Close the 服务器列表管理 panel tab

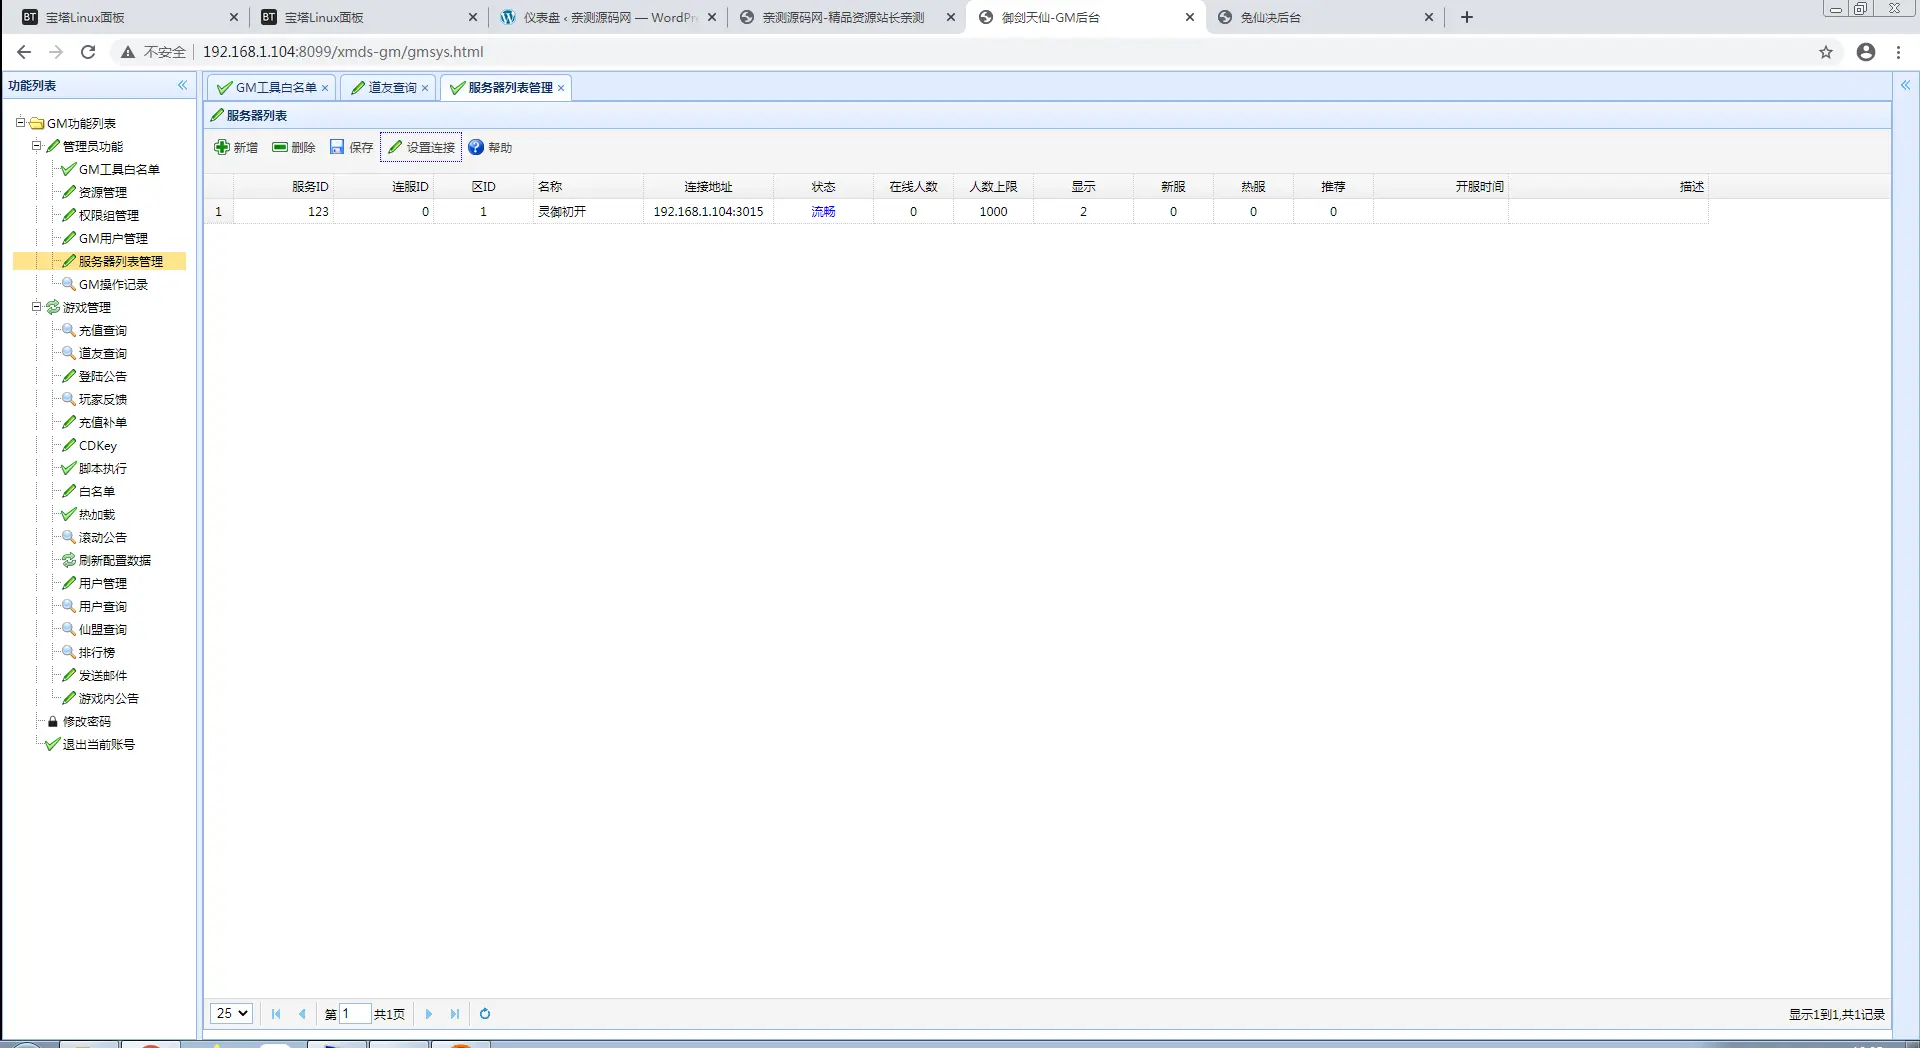561,88
